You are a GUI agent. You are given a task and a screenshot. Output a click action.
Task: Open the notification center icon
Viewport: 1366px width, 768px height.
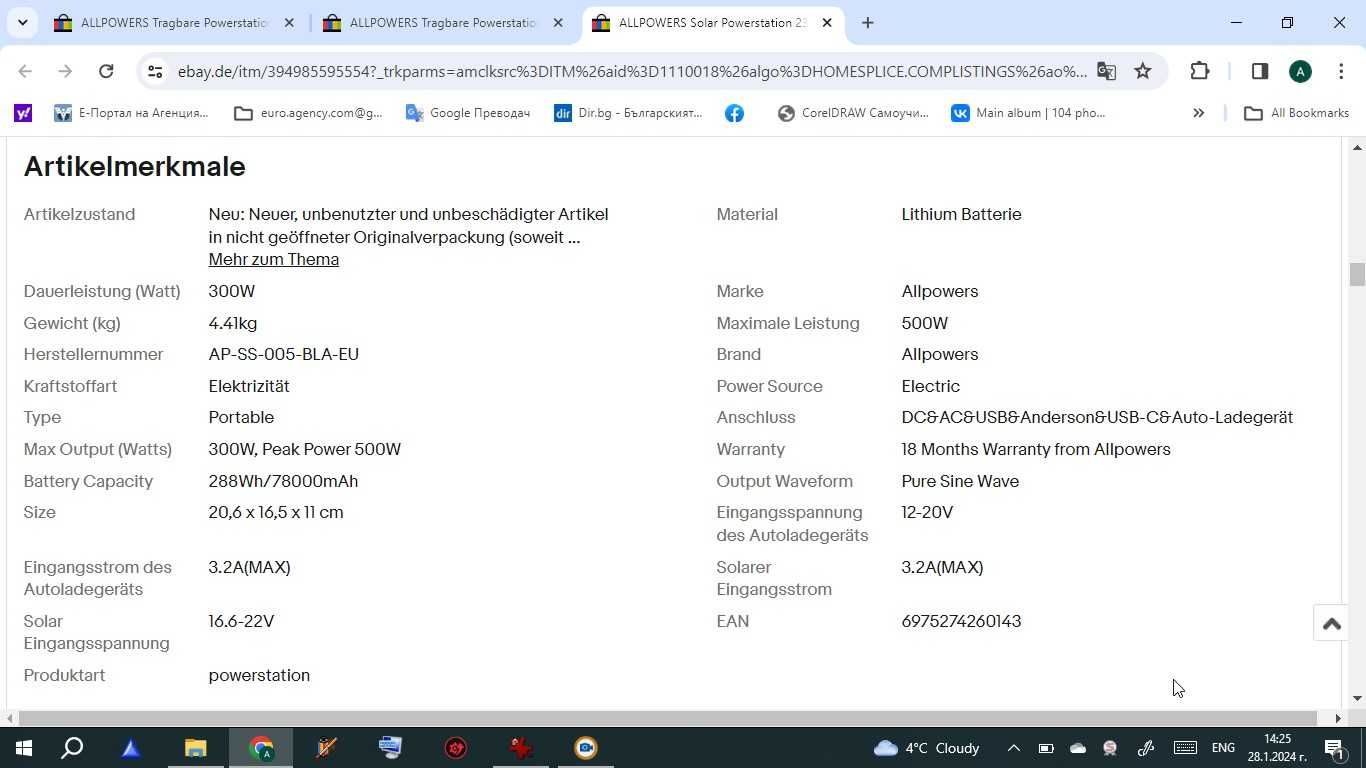click(1333, 748)
